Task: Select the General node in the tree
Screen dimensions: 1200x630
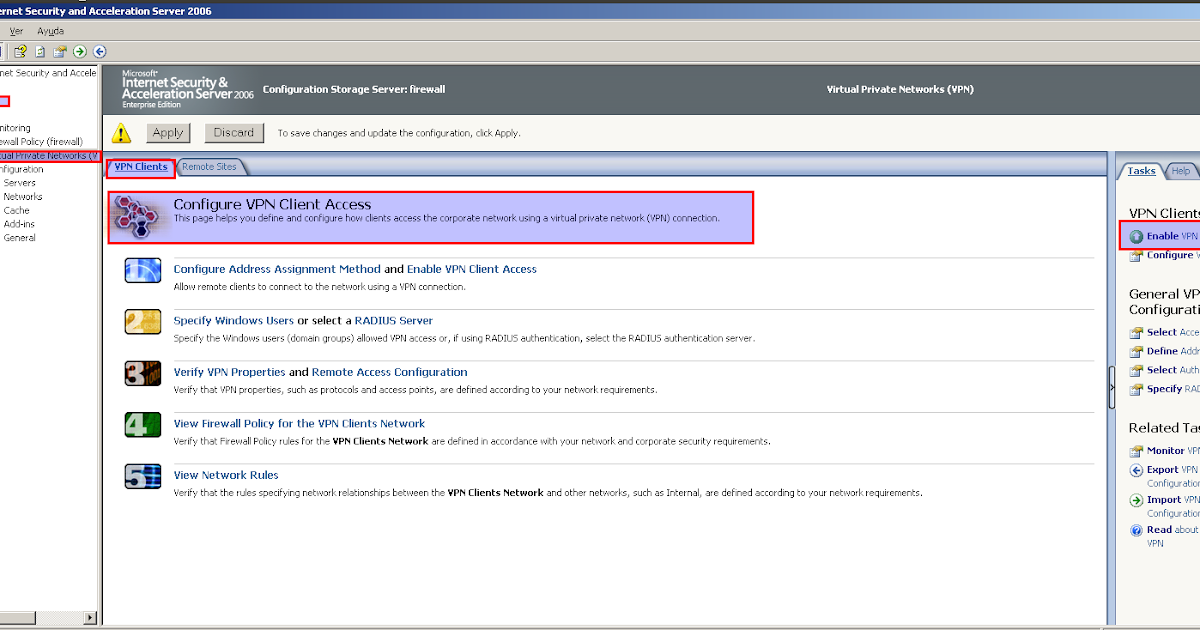Action: 19,238
